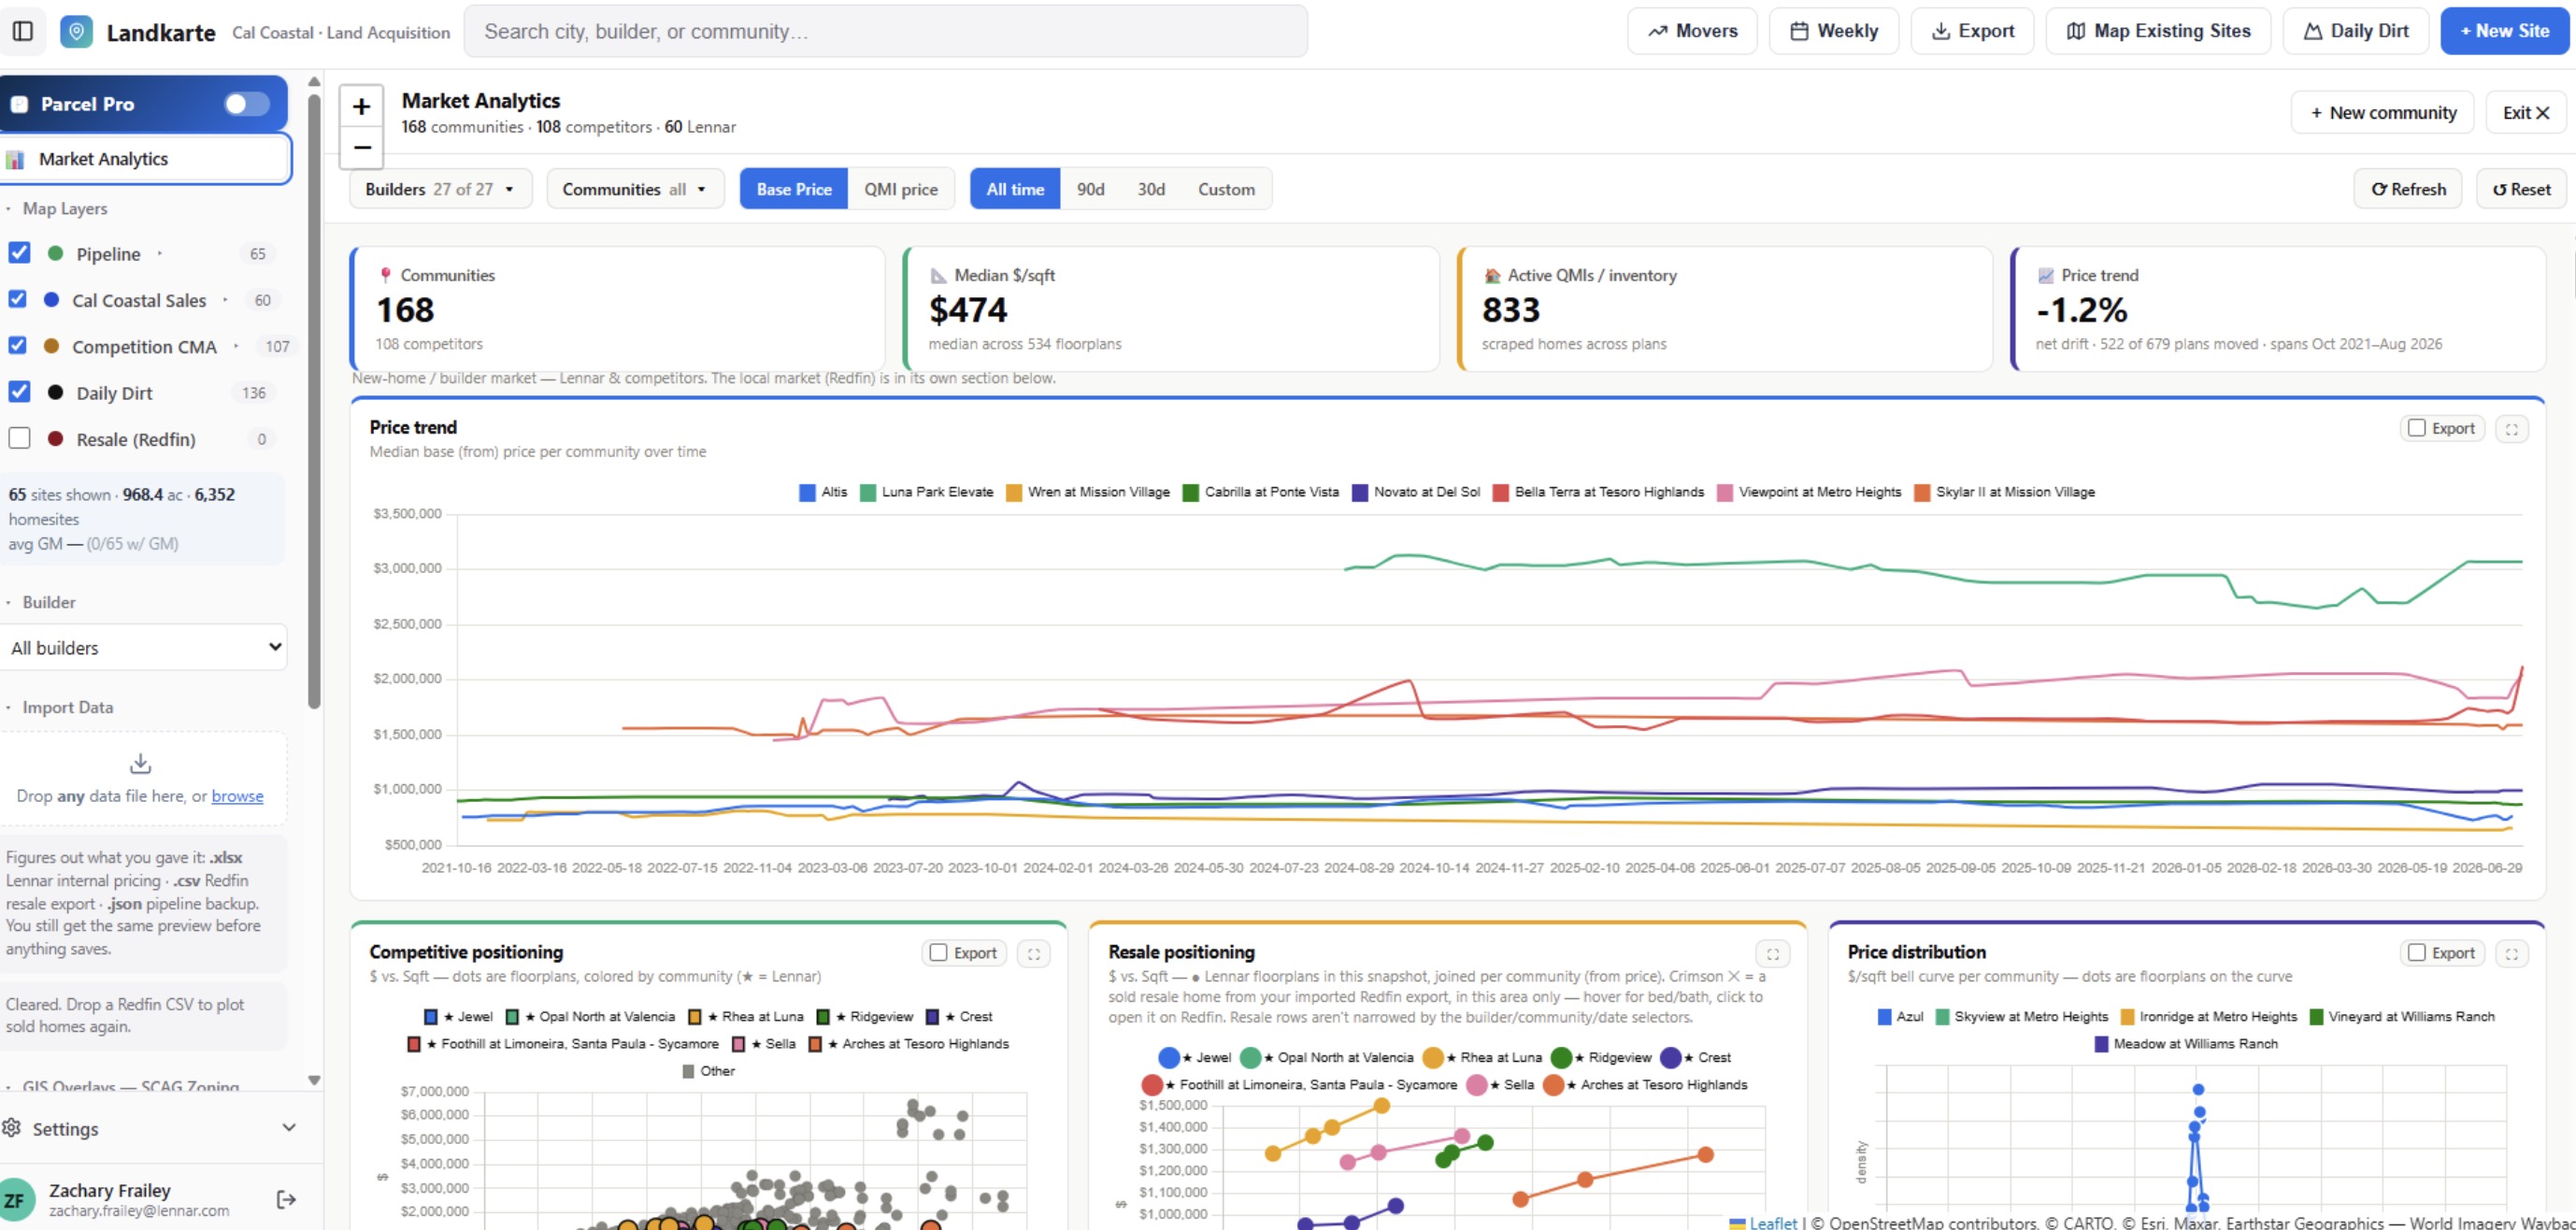This screenshot has width=2576, height=1230.
Task: Toggle the sidebar panel icon
Action: 23,31
